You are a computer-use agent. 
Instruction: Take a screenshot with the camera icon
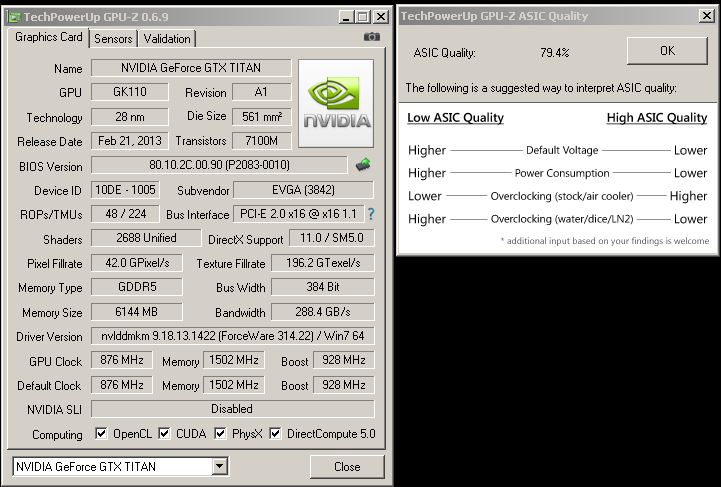pyautogui.click(x=372, y=37)
